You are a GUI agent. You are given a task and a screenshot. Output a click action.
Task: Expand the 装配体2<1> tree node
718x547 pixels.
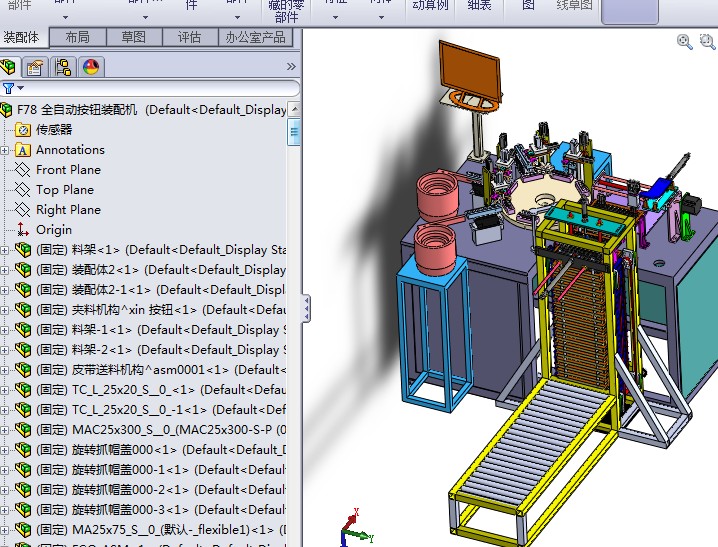5,270
